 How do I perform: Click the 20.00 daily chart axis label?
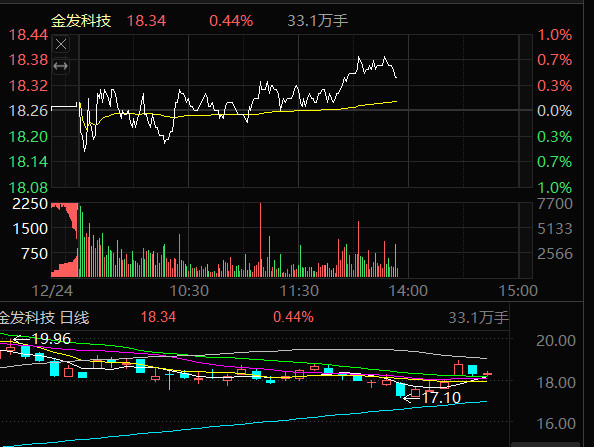556,341
